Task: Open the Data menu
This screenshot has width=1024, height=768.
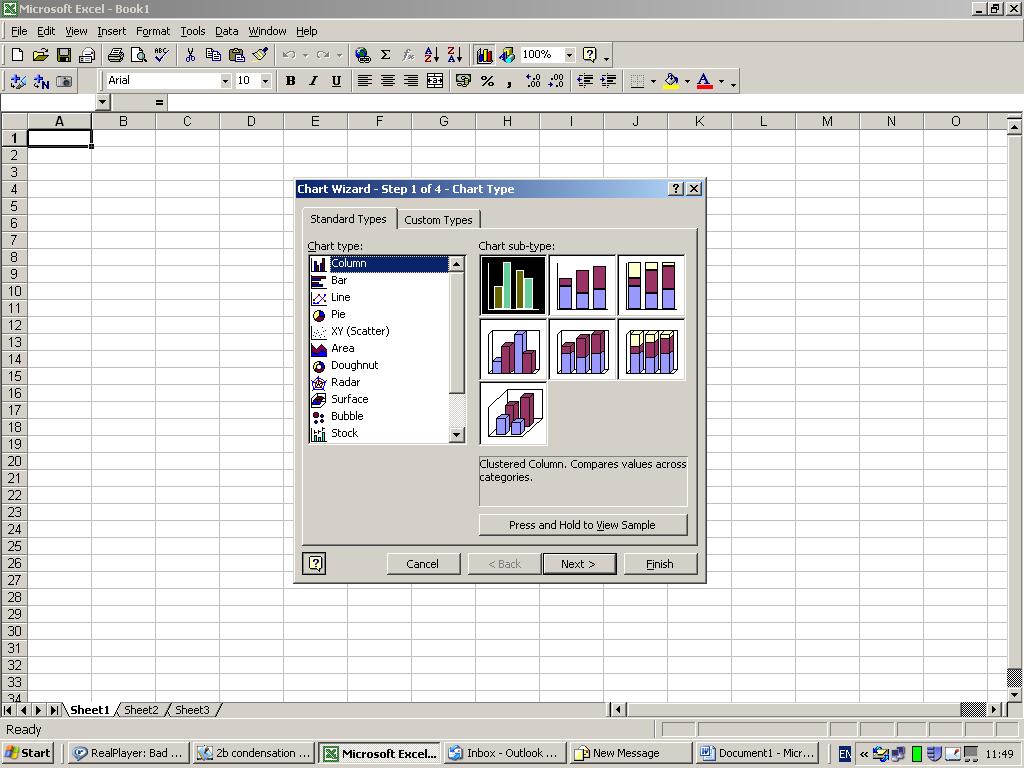Action: [x=226, y=31]
